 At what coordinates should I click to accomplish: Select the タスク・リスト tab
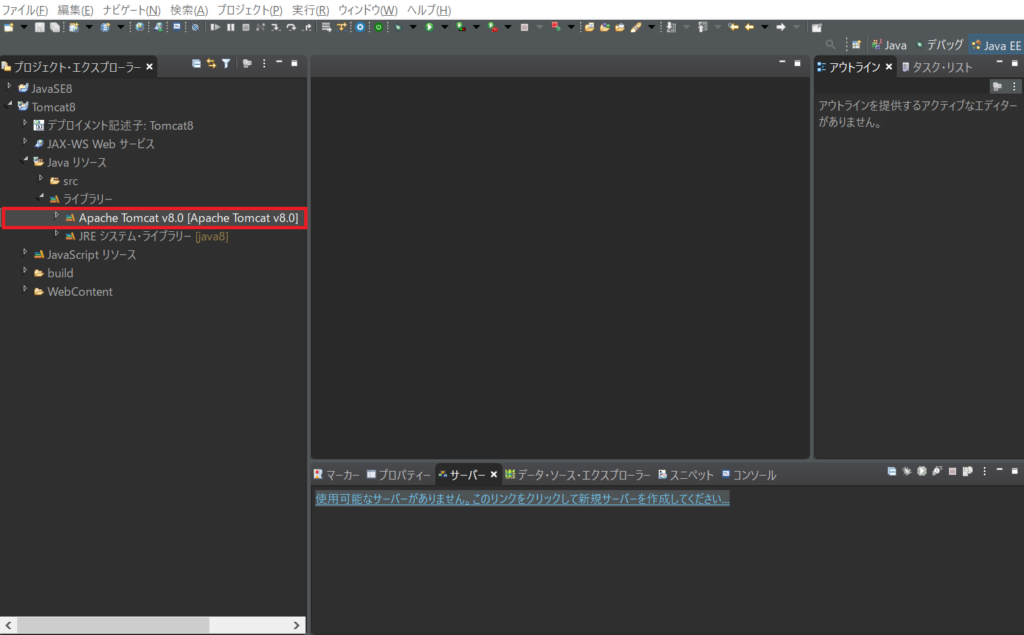pyautogui.click(x=938, y=67)
